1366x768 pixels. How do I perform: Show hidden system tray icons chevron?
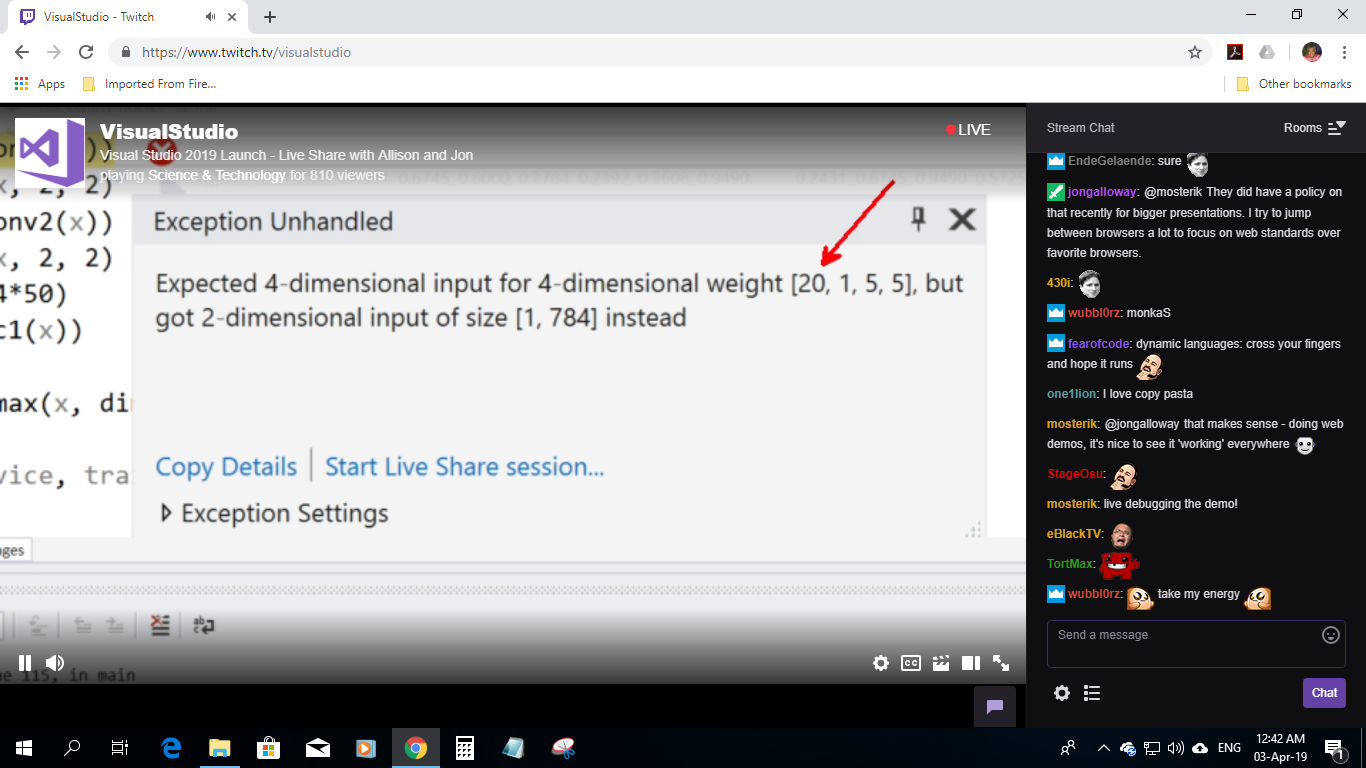click(1104, 747)
